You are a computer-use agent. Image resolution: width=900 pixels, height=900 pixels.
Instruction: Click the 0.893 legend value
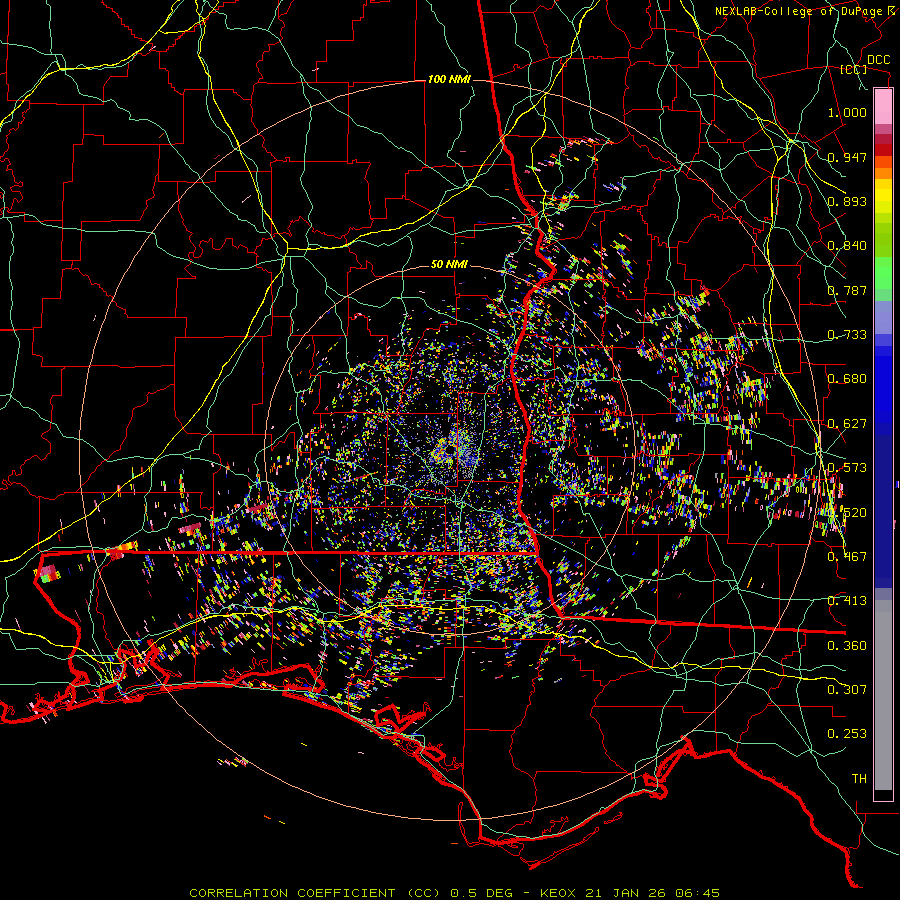847,201
